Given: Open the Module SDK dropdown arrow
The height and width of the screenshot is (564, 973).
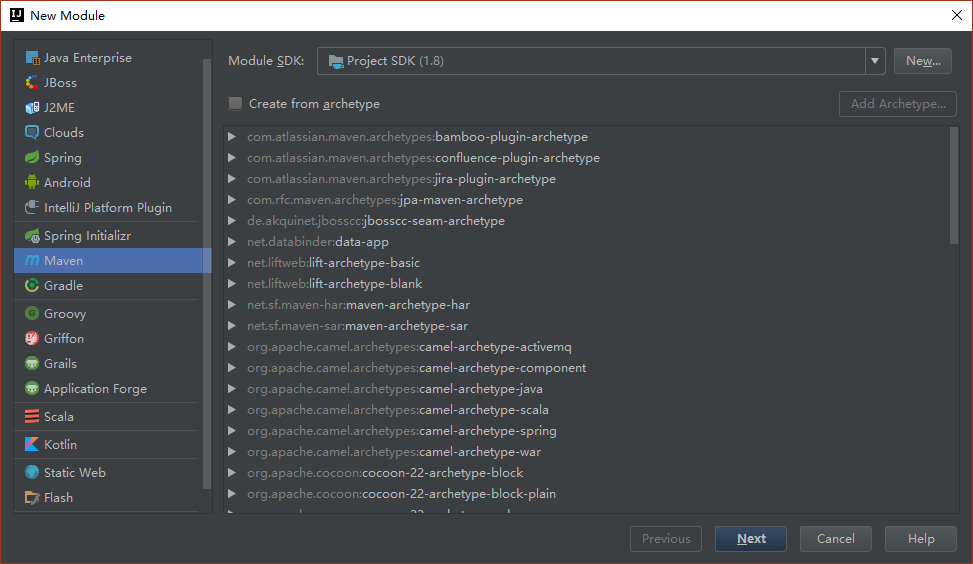Looking at the screenshot, I should [x=875, y=61].
